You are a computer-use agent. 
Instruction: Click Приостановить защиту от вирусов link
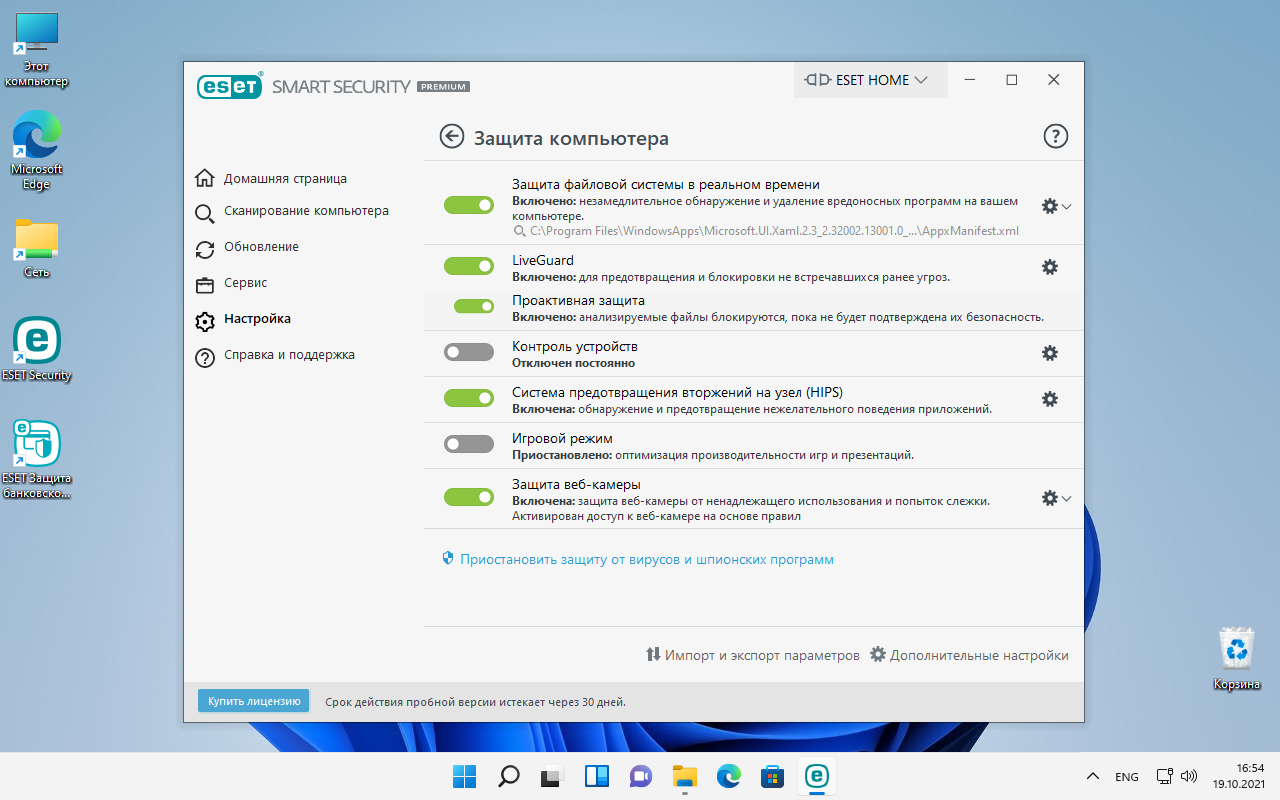pyautogui.click(x=645, y=559)
